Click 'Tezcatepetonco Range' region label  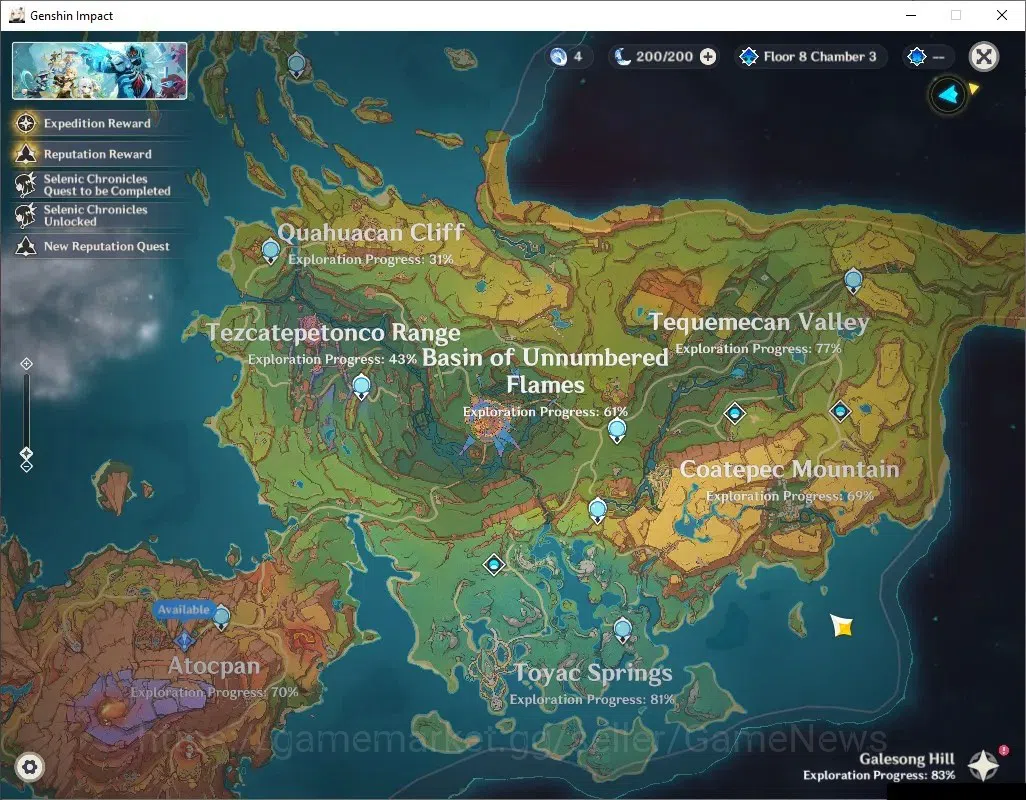(334, 332)
